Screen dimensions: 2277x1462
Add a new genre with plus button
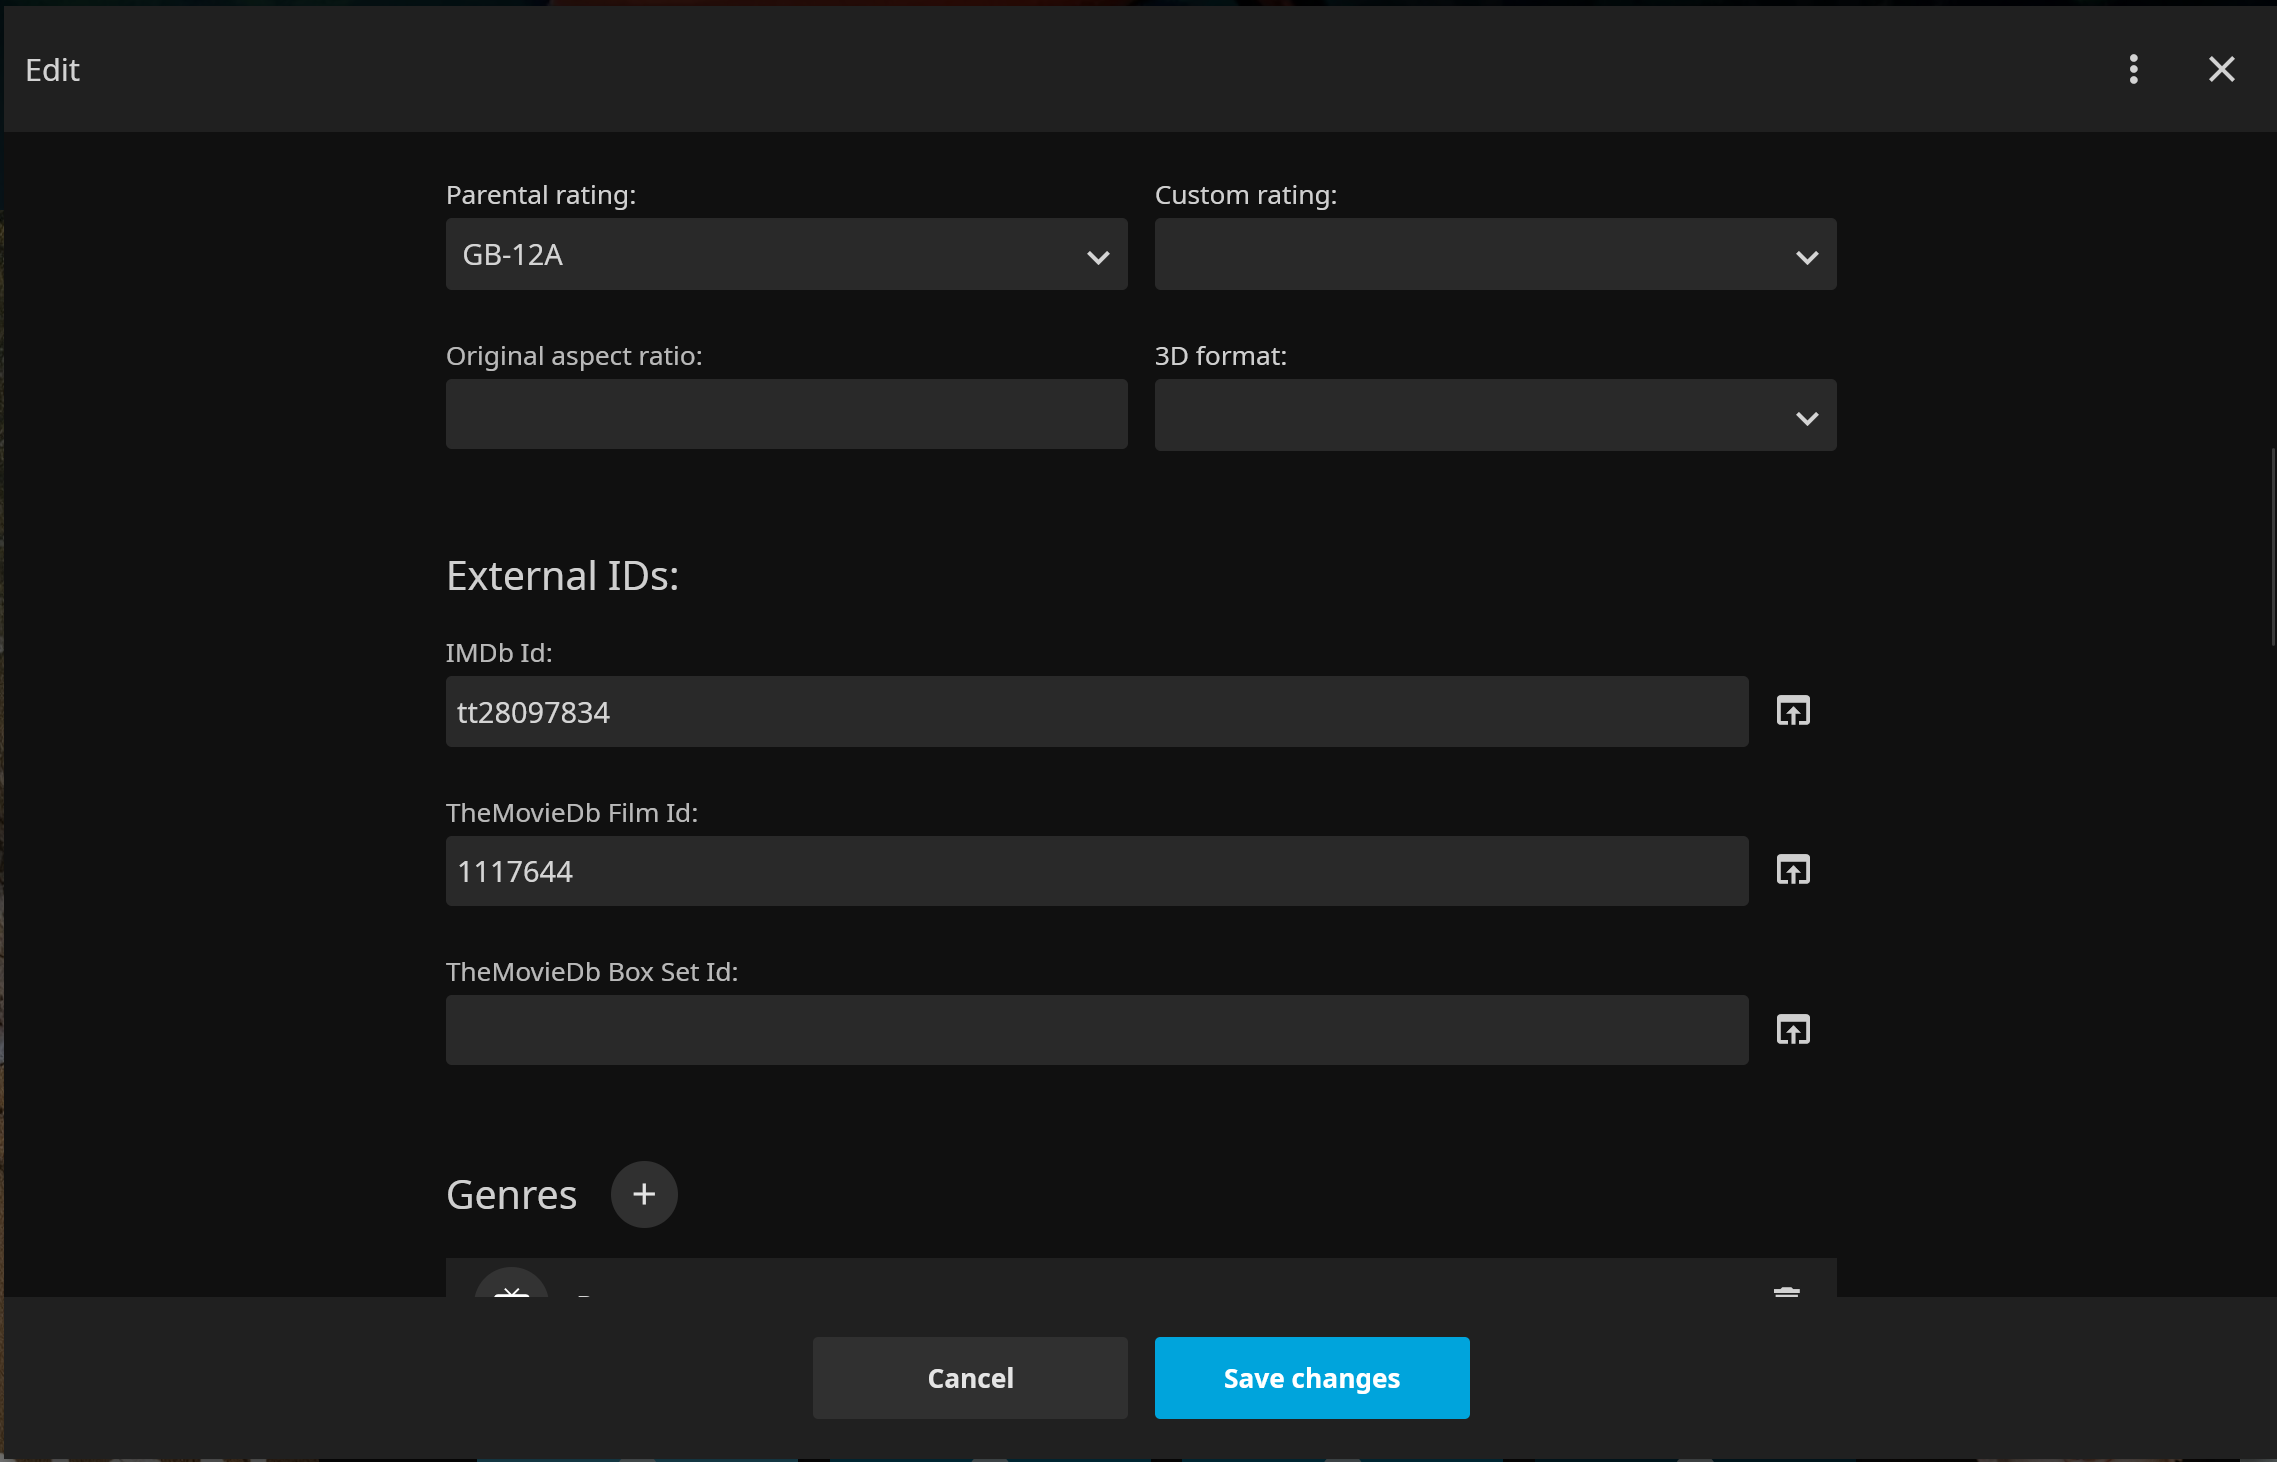click(x=644, y=1194)
